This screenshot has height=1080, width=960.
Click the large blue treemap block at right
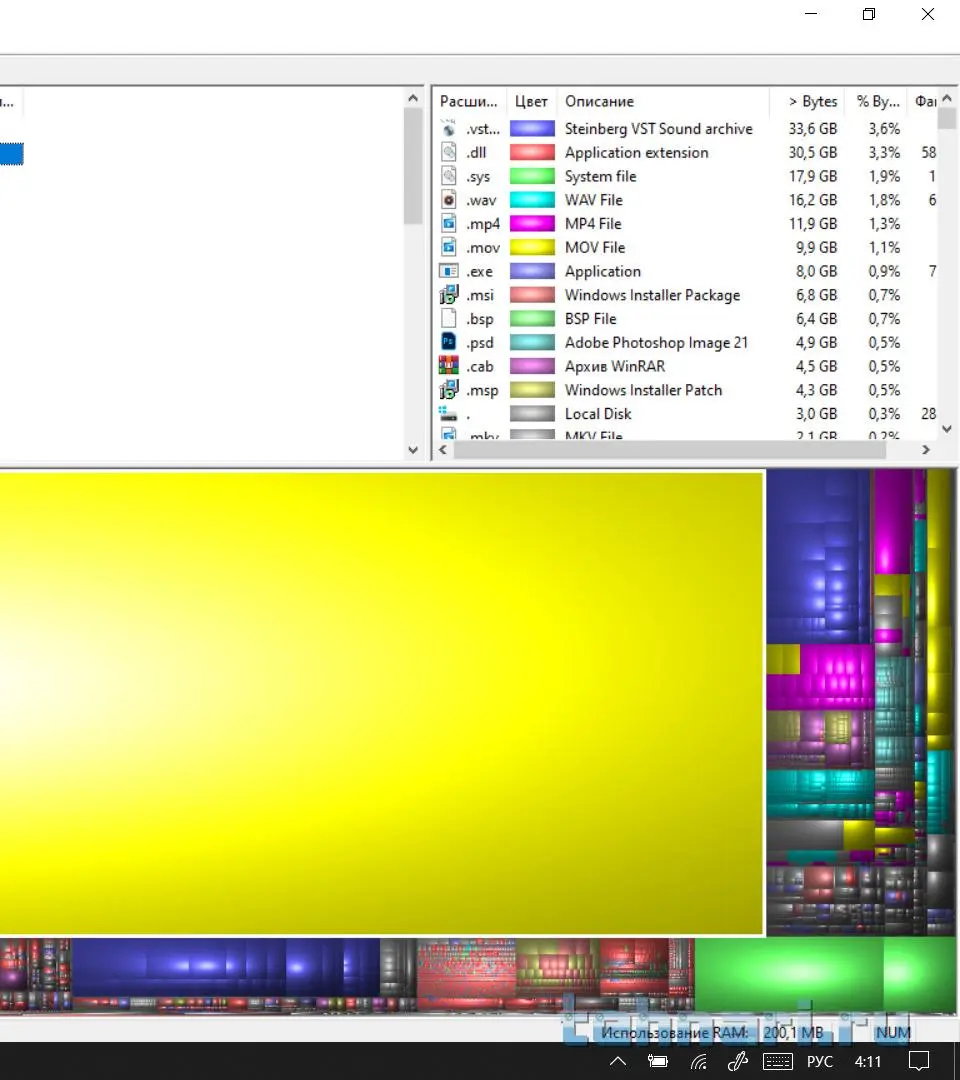tap(818, 557)
